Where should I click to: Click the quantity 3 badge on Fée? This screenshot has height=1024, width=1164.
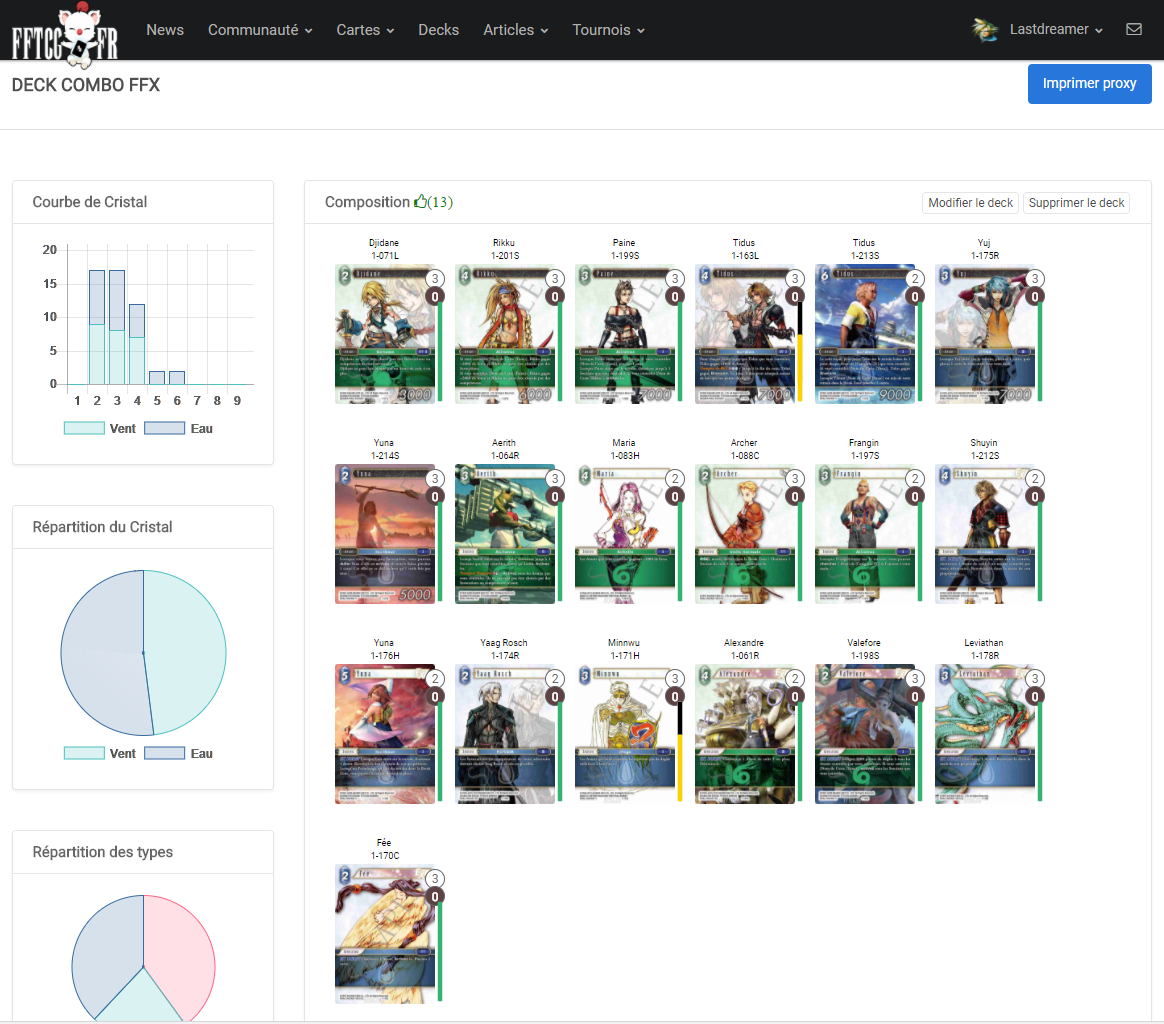pos(435,878)
